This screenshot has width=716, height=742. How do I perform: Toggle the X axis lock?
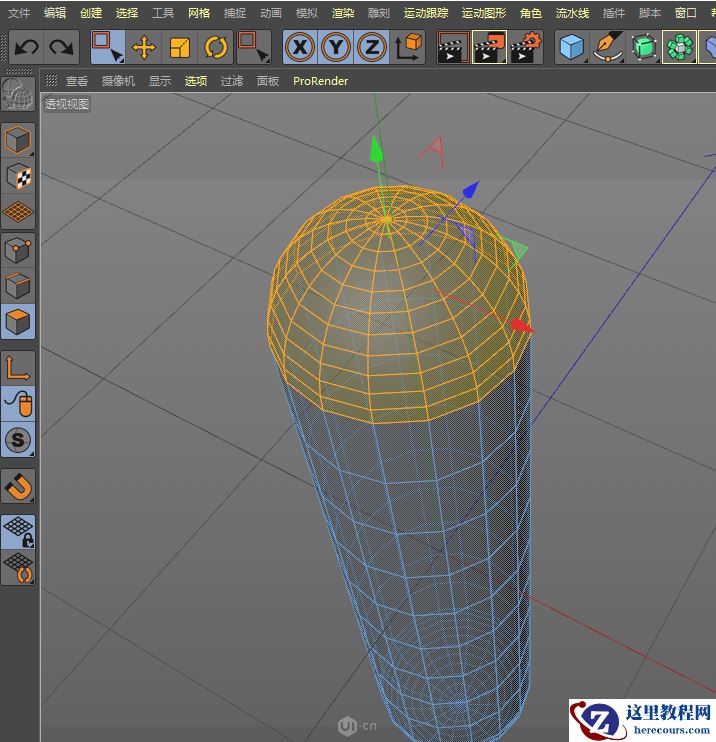point(300,47)
